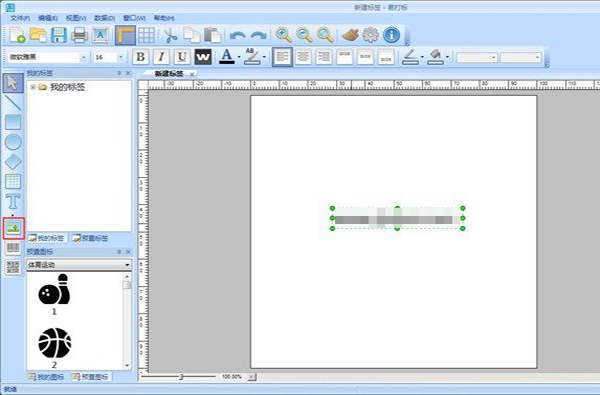Switch to the 预置标签 tab
The image size is (600, 395).
click(91, 238)
